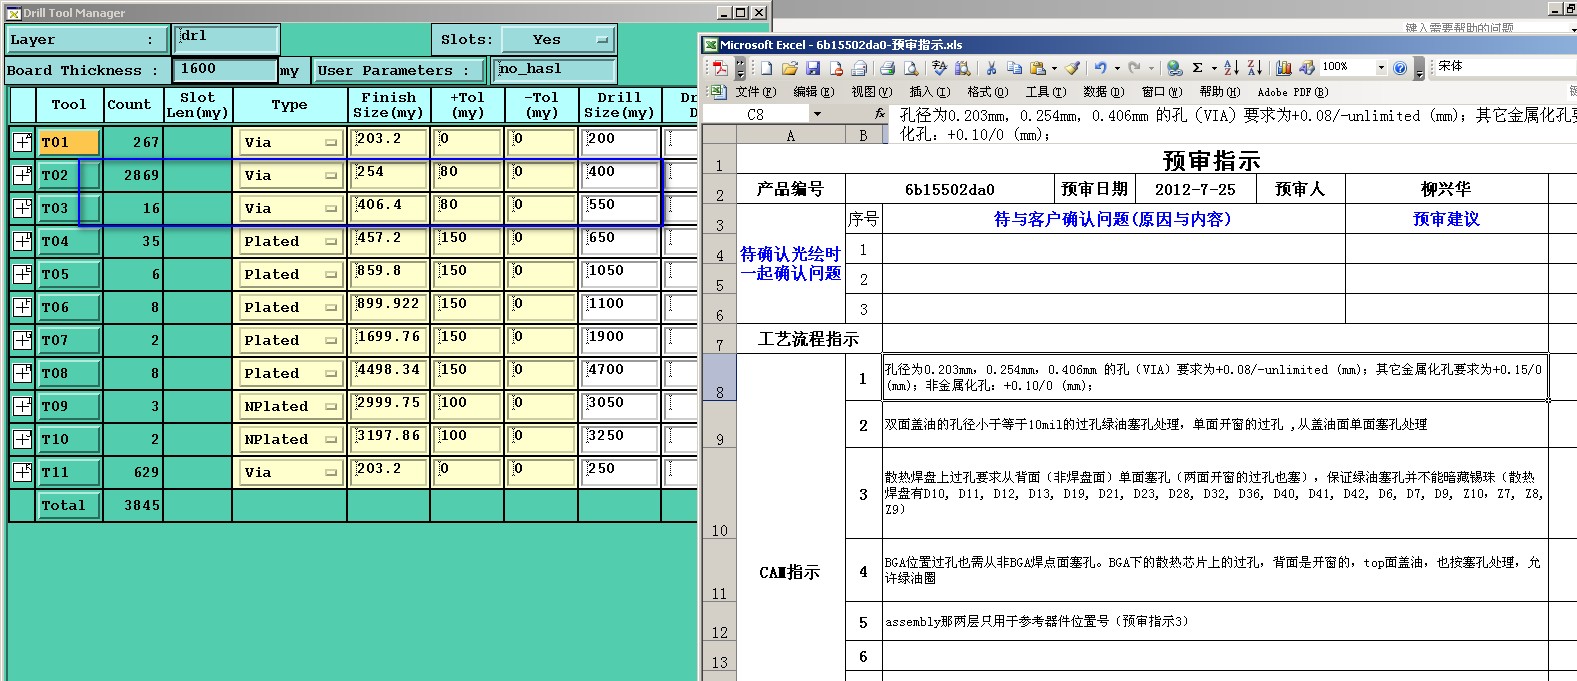Open the Excel zoom 100% dropdown arrow

tap(1381, 67)
